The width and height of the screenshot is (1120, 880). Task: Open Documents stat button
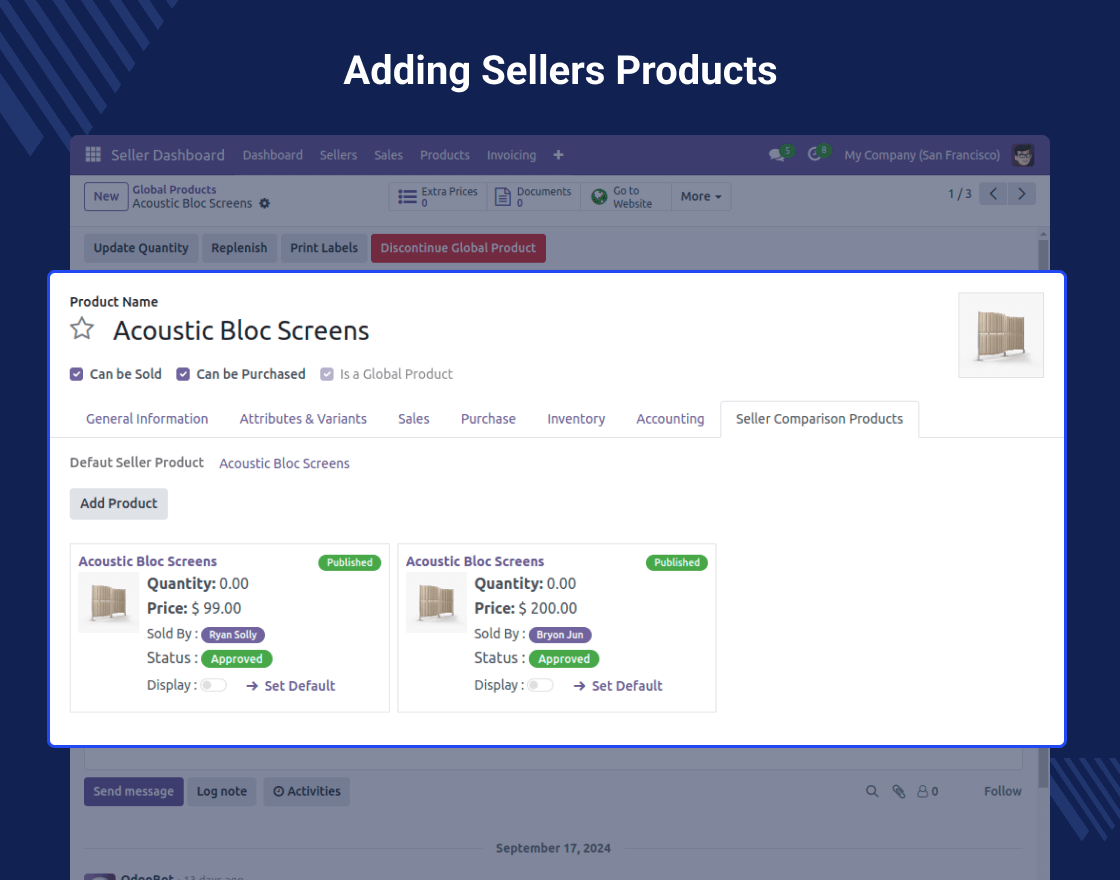coord(534,196)
